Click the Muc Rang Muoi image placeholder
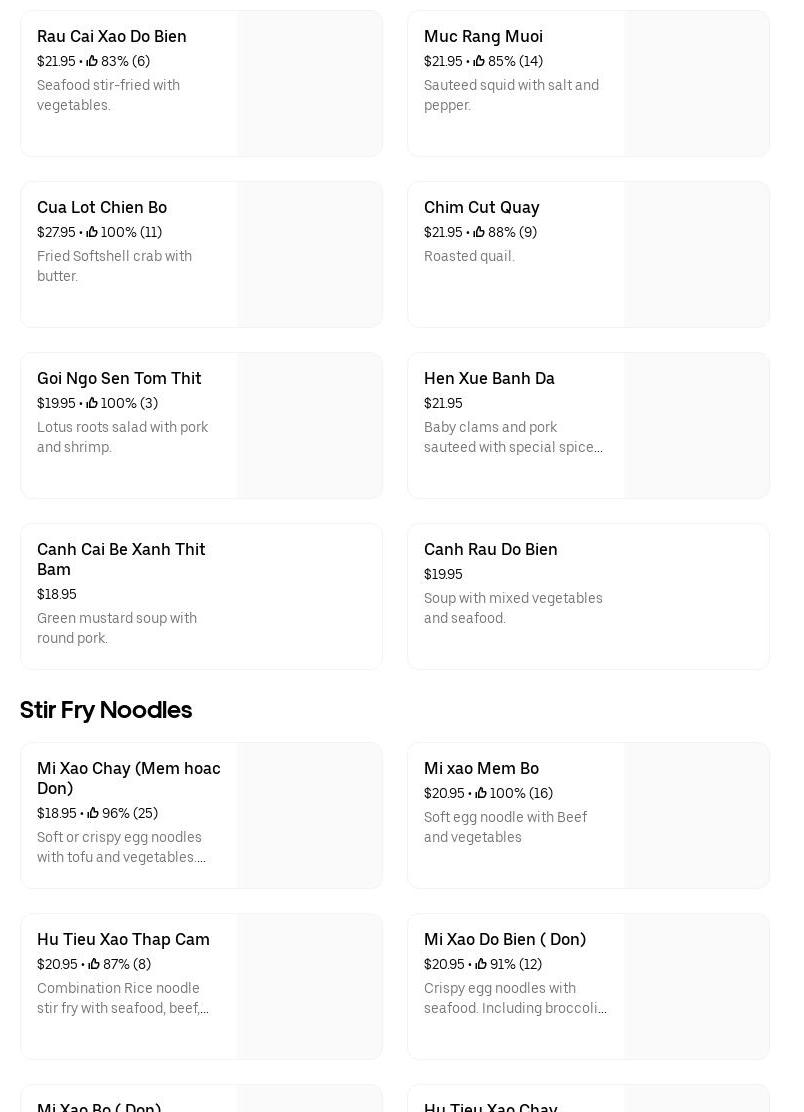 pyautogui.click(x=696, y=83)
